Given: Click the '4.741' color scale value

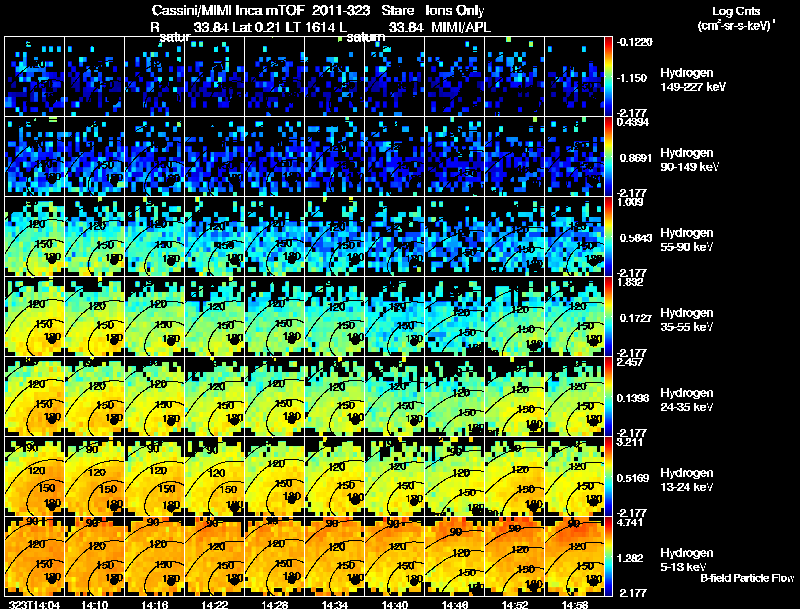Looking at the screenshot, I should [630, 522].
